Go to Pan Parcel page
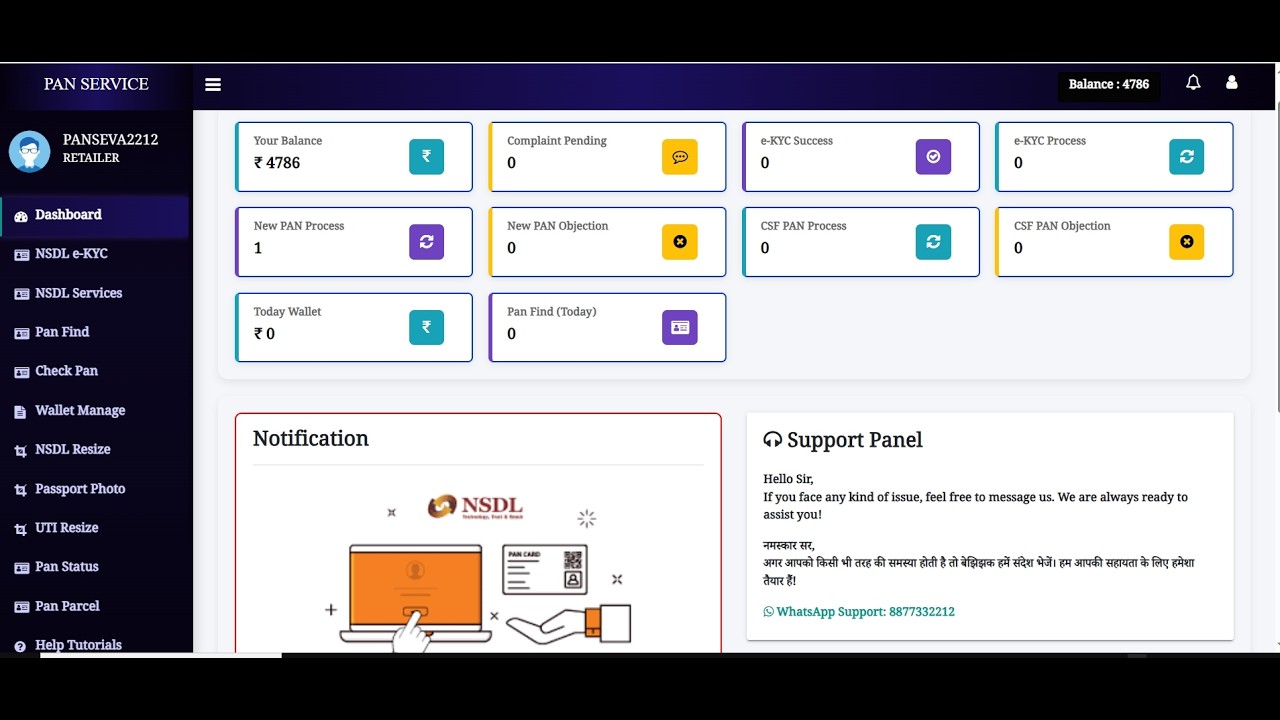 tap(95, 606)
